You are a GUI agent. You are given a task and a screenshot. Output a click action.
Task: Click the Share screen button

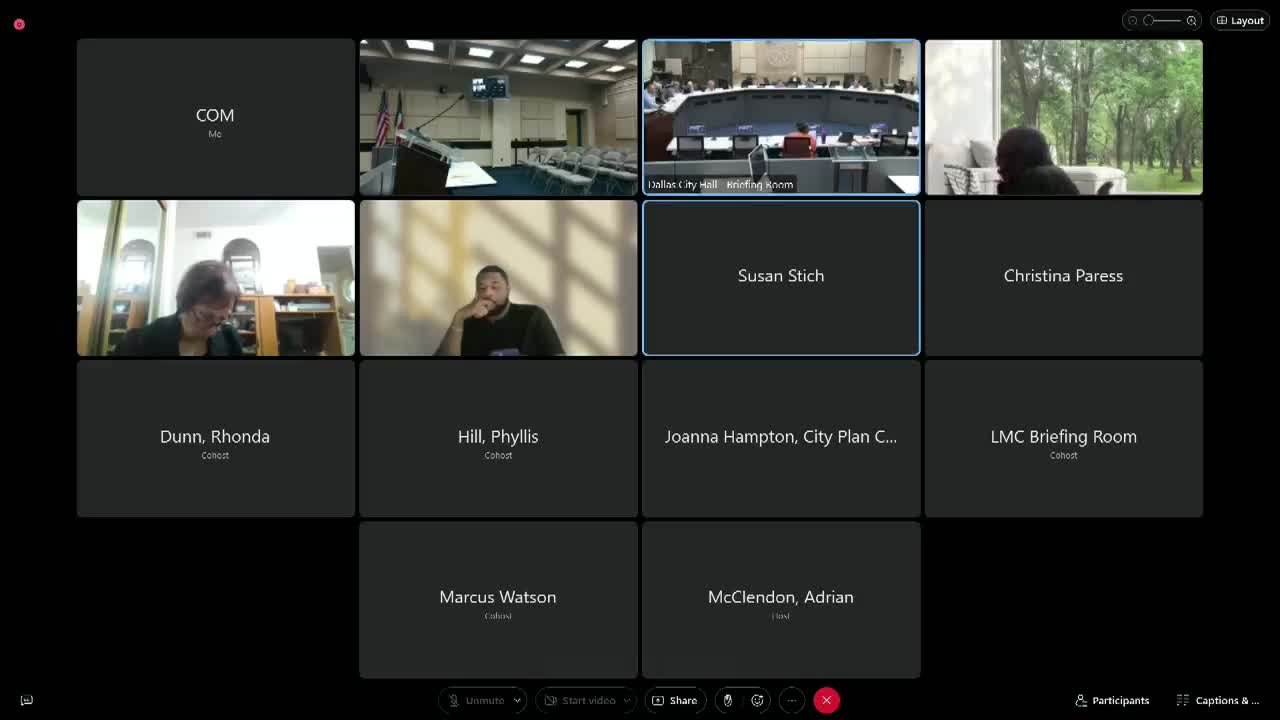(675, 700)
